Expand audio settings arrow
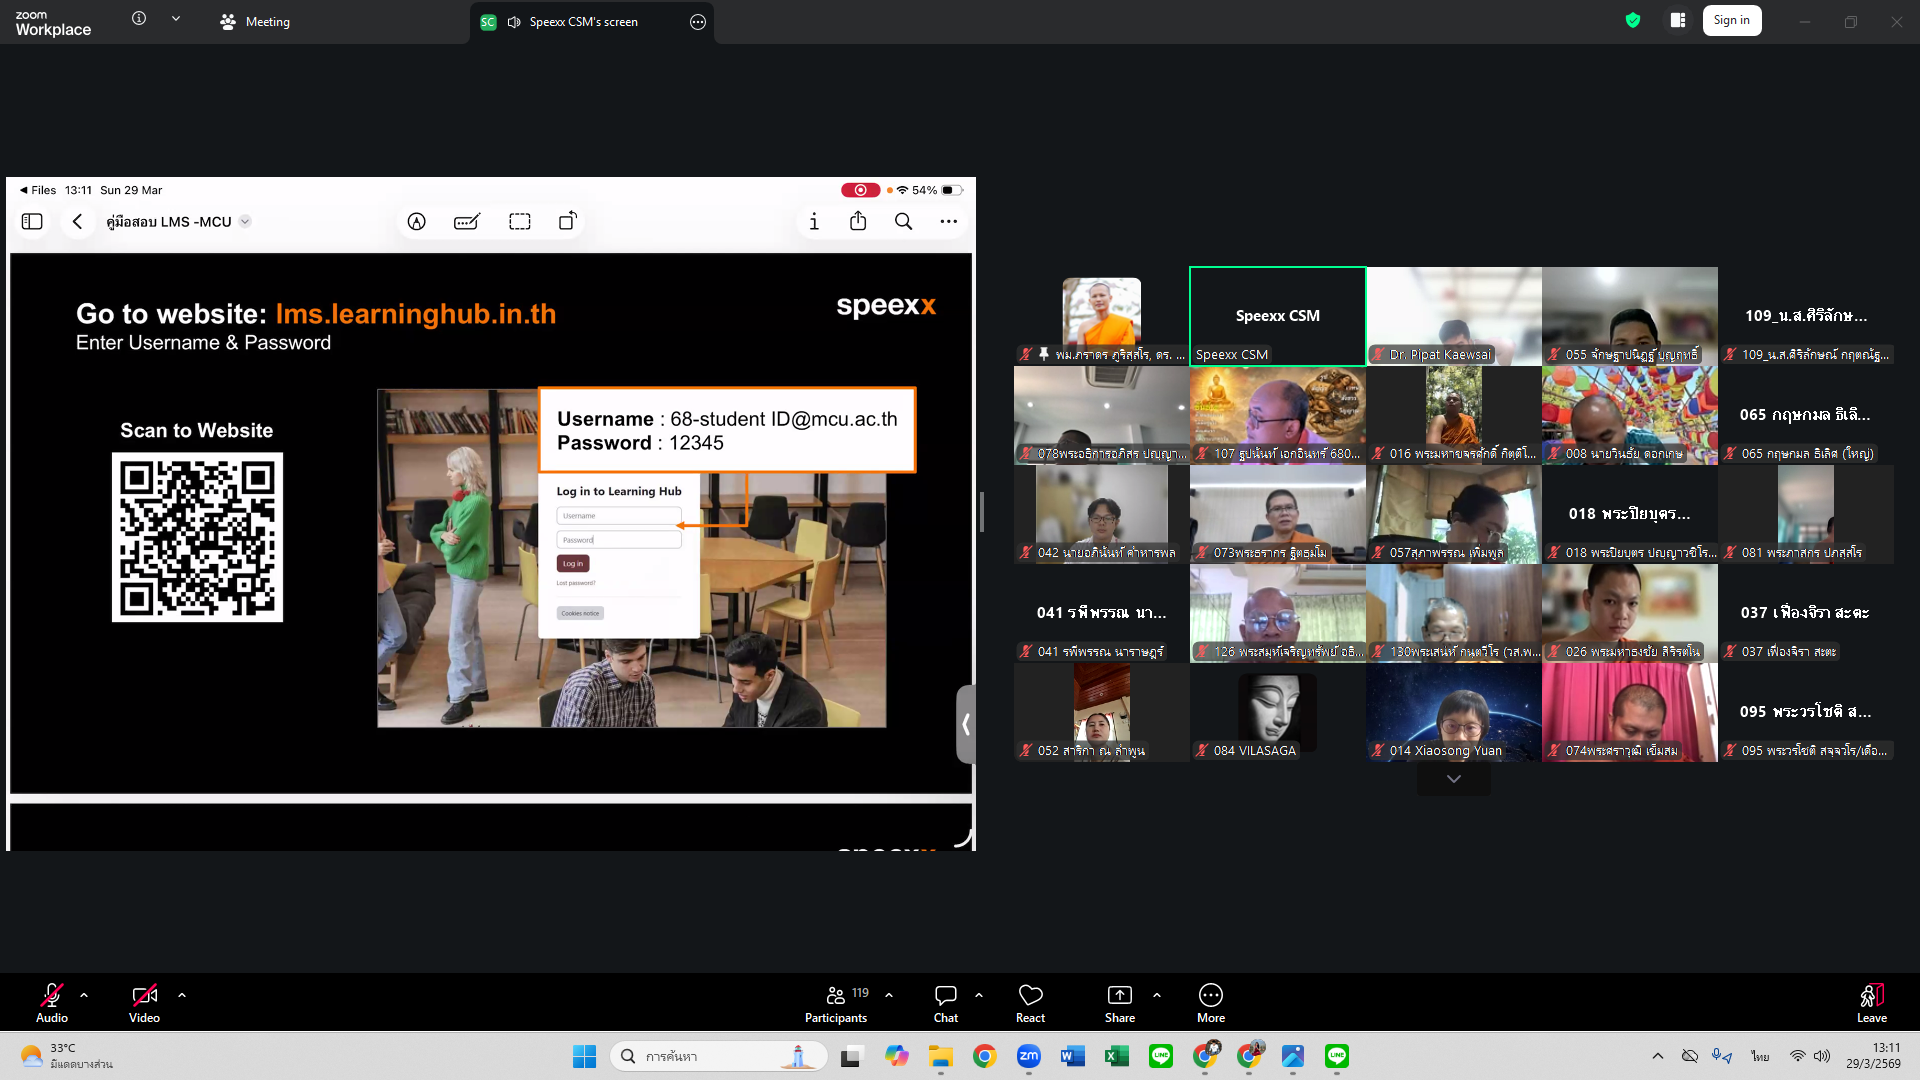The image size is (1920, 1080). point(84,995)
